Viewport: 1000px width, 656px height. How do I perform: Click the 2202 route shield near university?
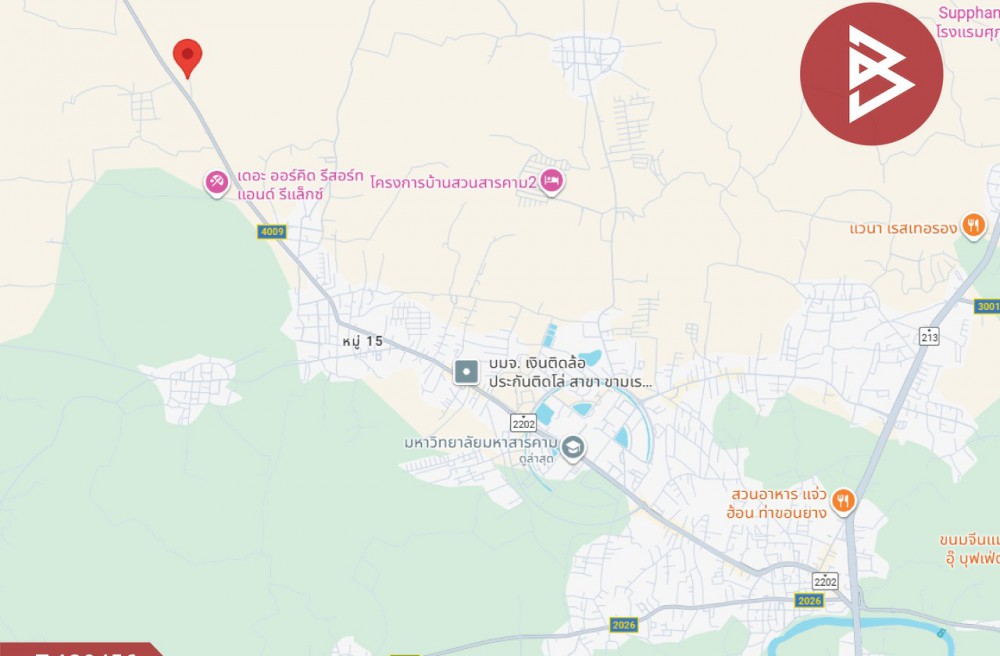pyautogui.click(x=523, y=423)
